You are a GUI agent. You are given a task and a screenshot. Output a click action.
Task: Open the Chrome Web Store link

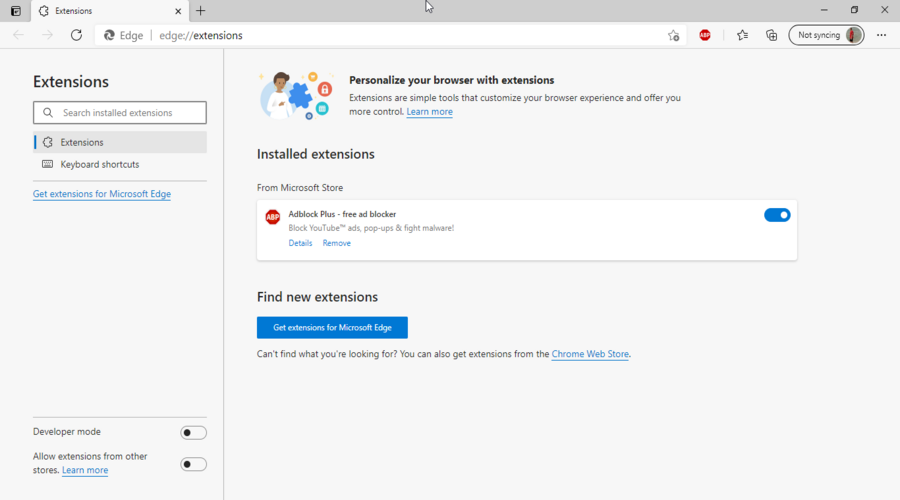pos(590,354)
